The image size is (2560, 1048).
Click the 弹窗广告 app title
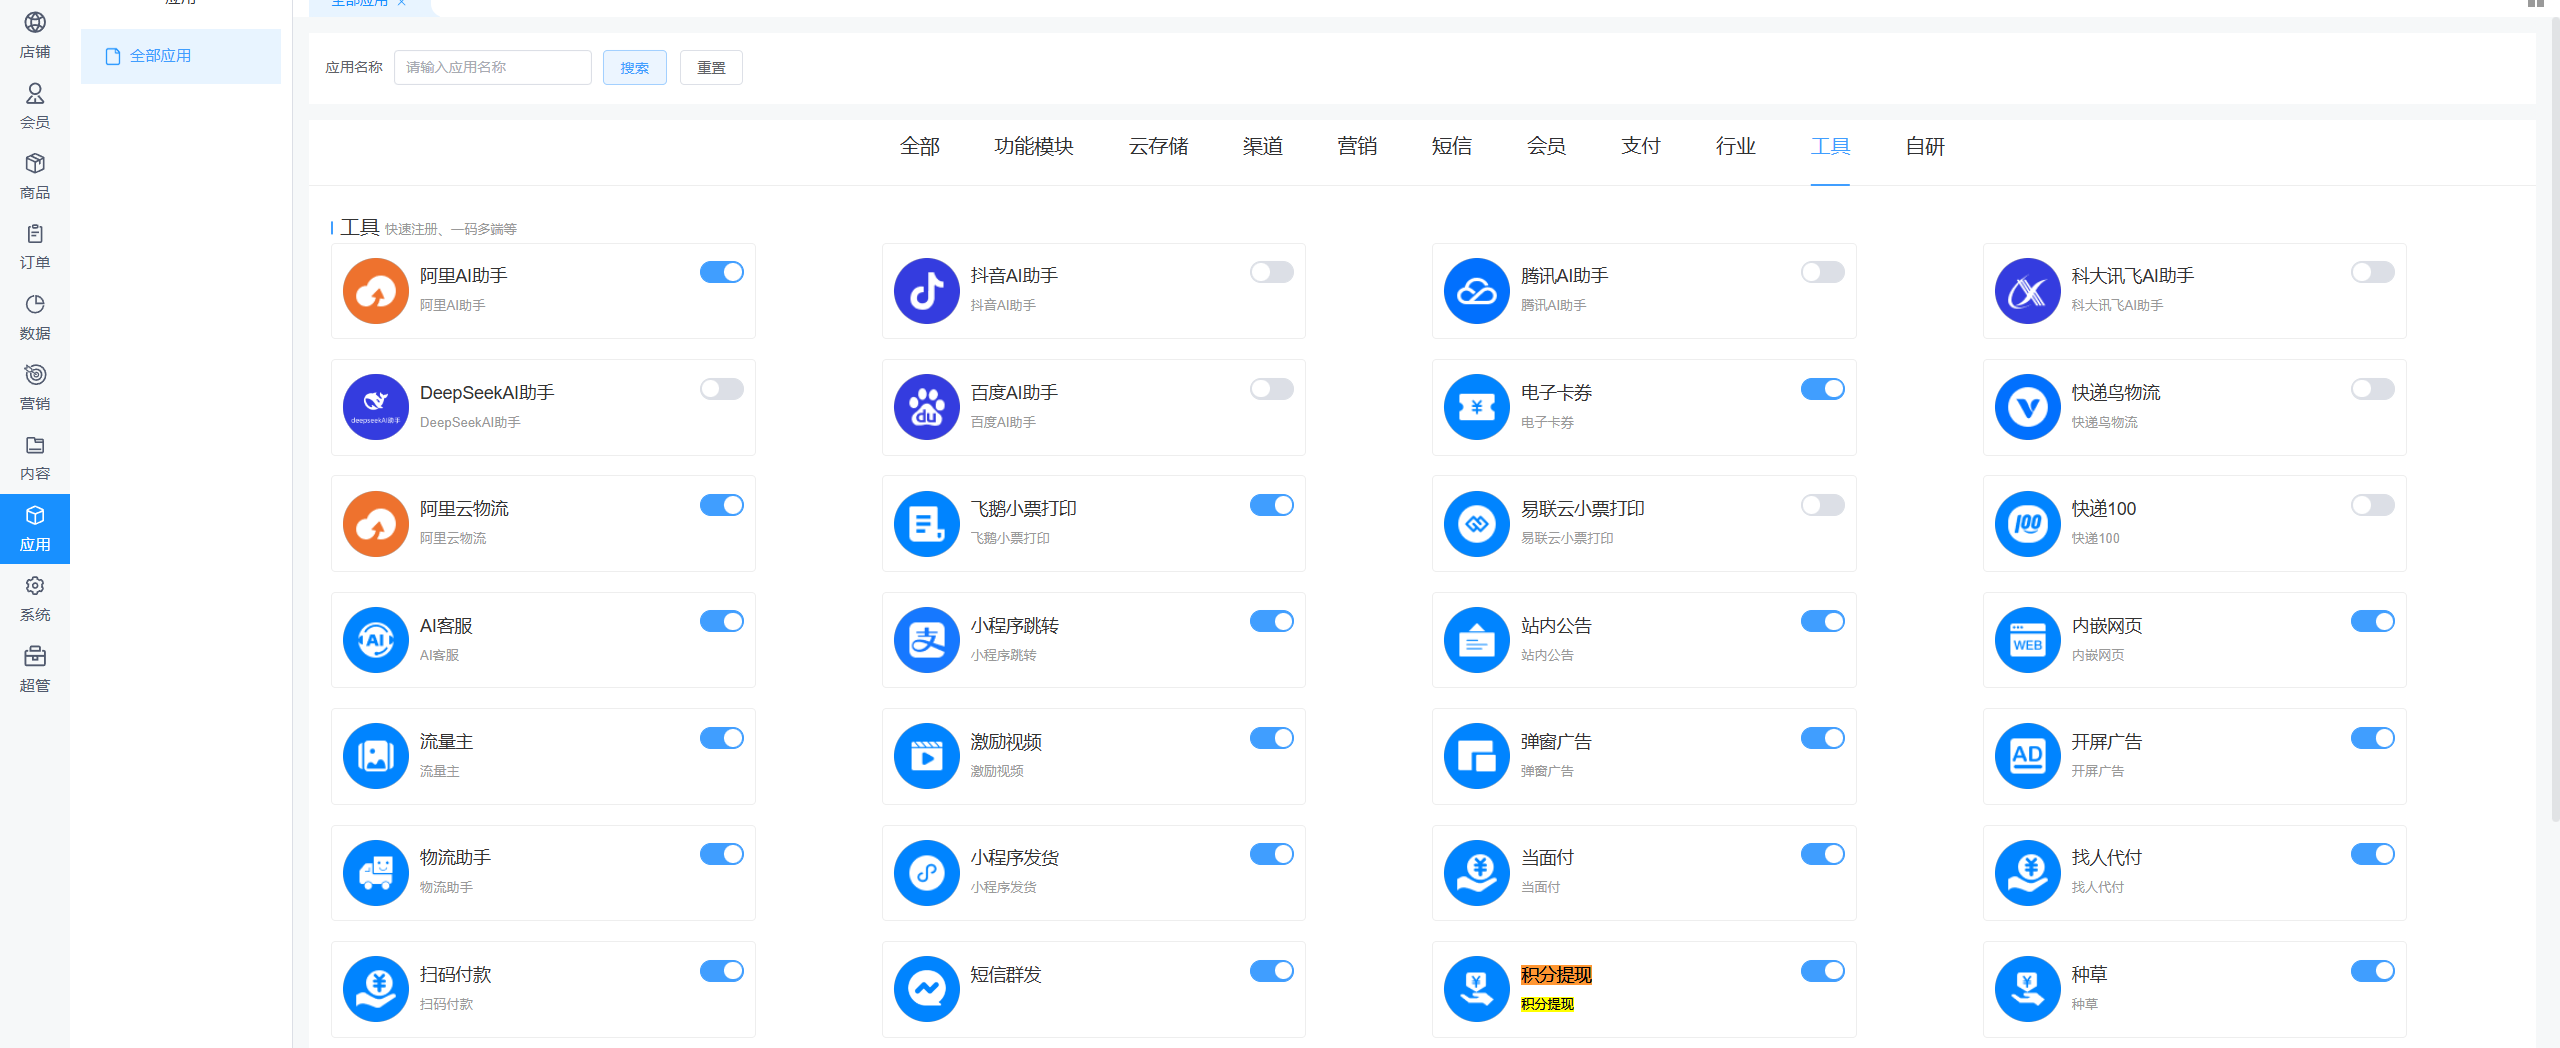1556,742
